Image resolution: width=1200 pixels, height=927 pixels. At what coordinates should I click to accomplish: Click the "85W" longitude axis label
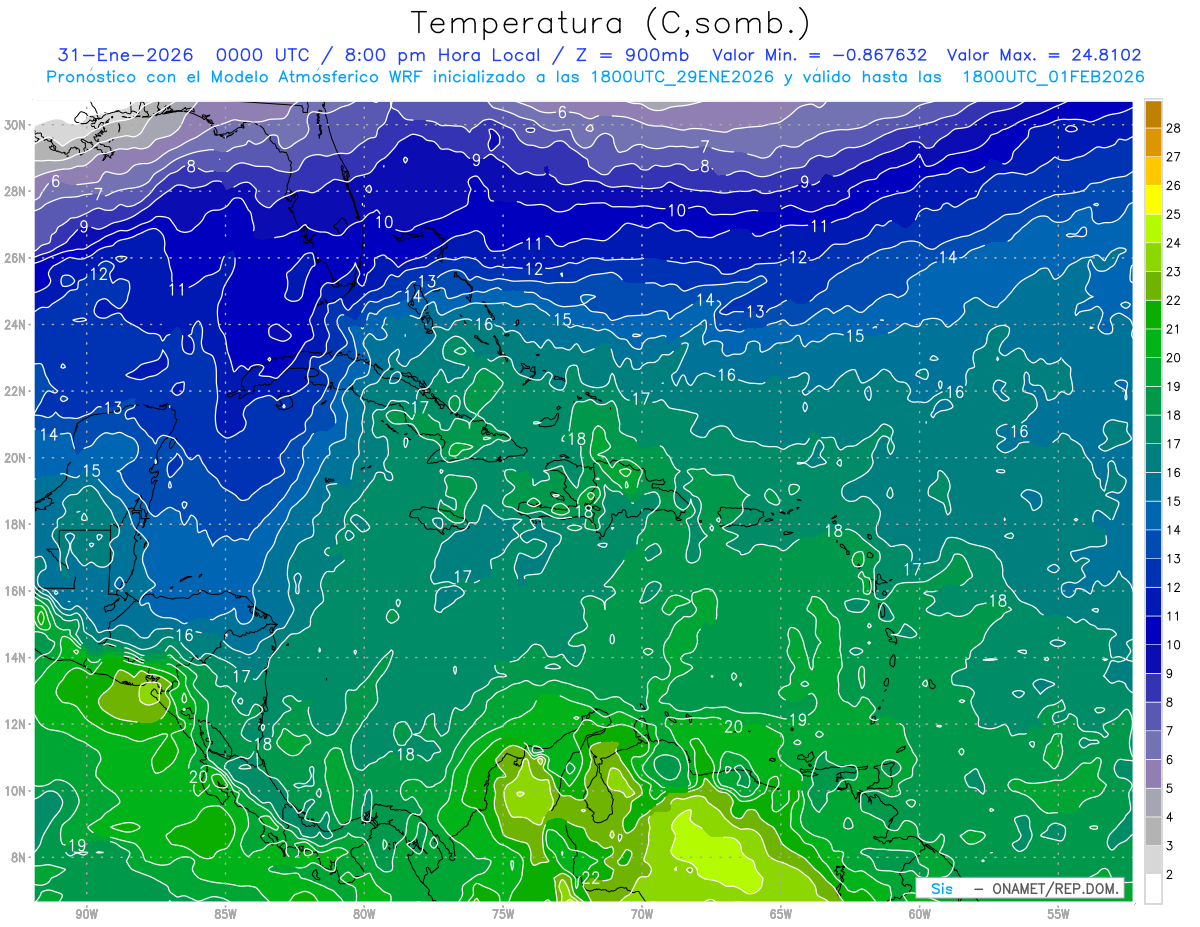(225, 914)
